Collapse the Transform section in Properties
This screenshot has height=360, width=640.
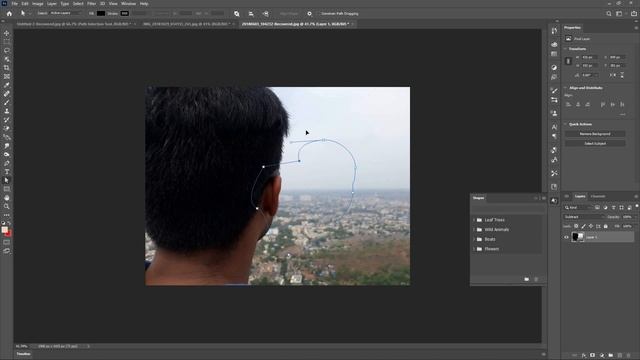[566, 49]
